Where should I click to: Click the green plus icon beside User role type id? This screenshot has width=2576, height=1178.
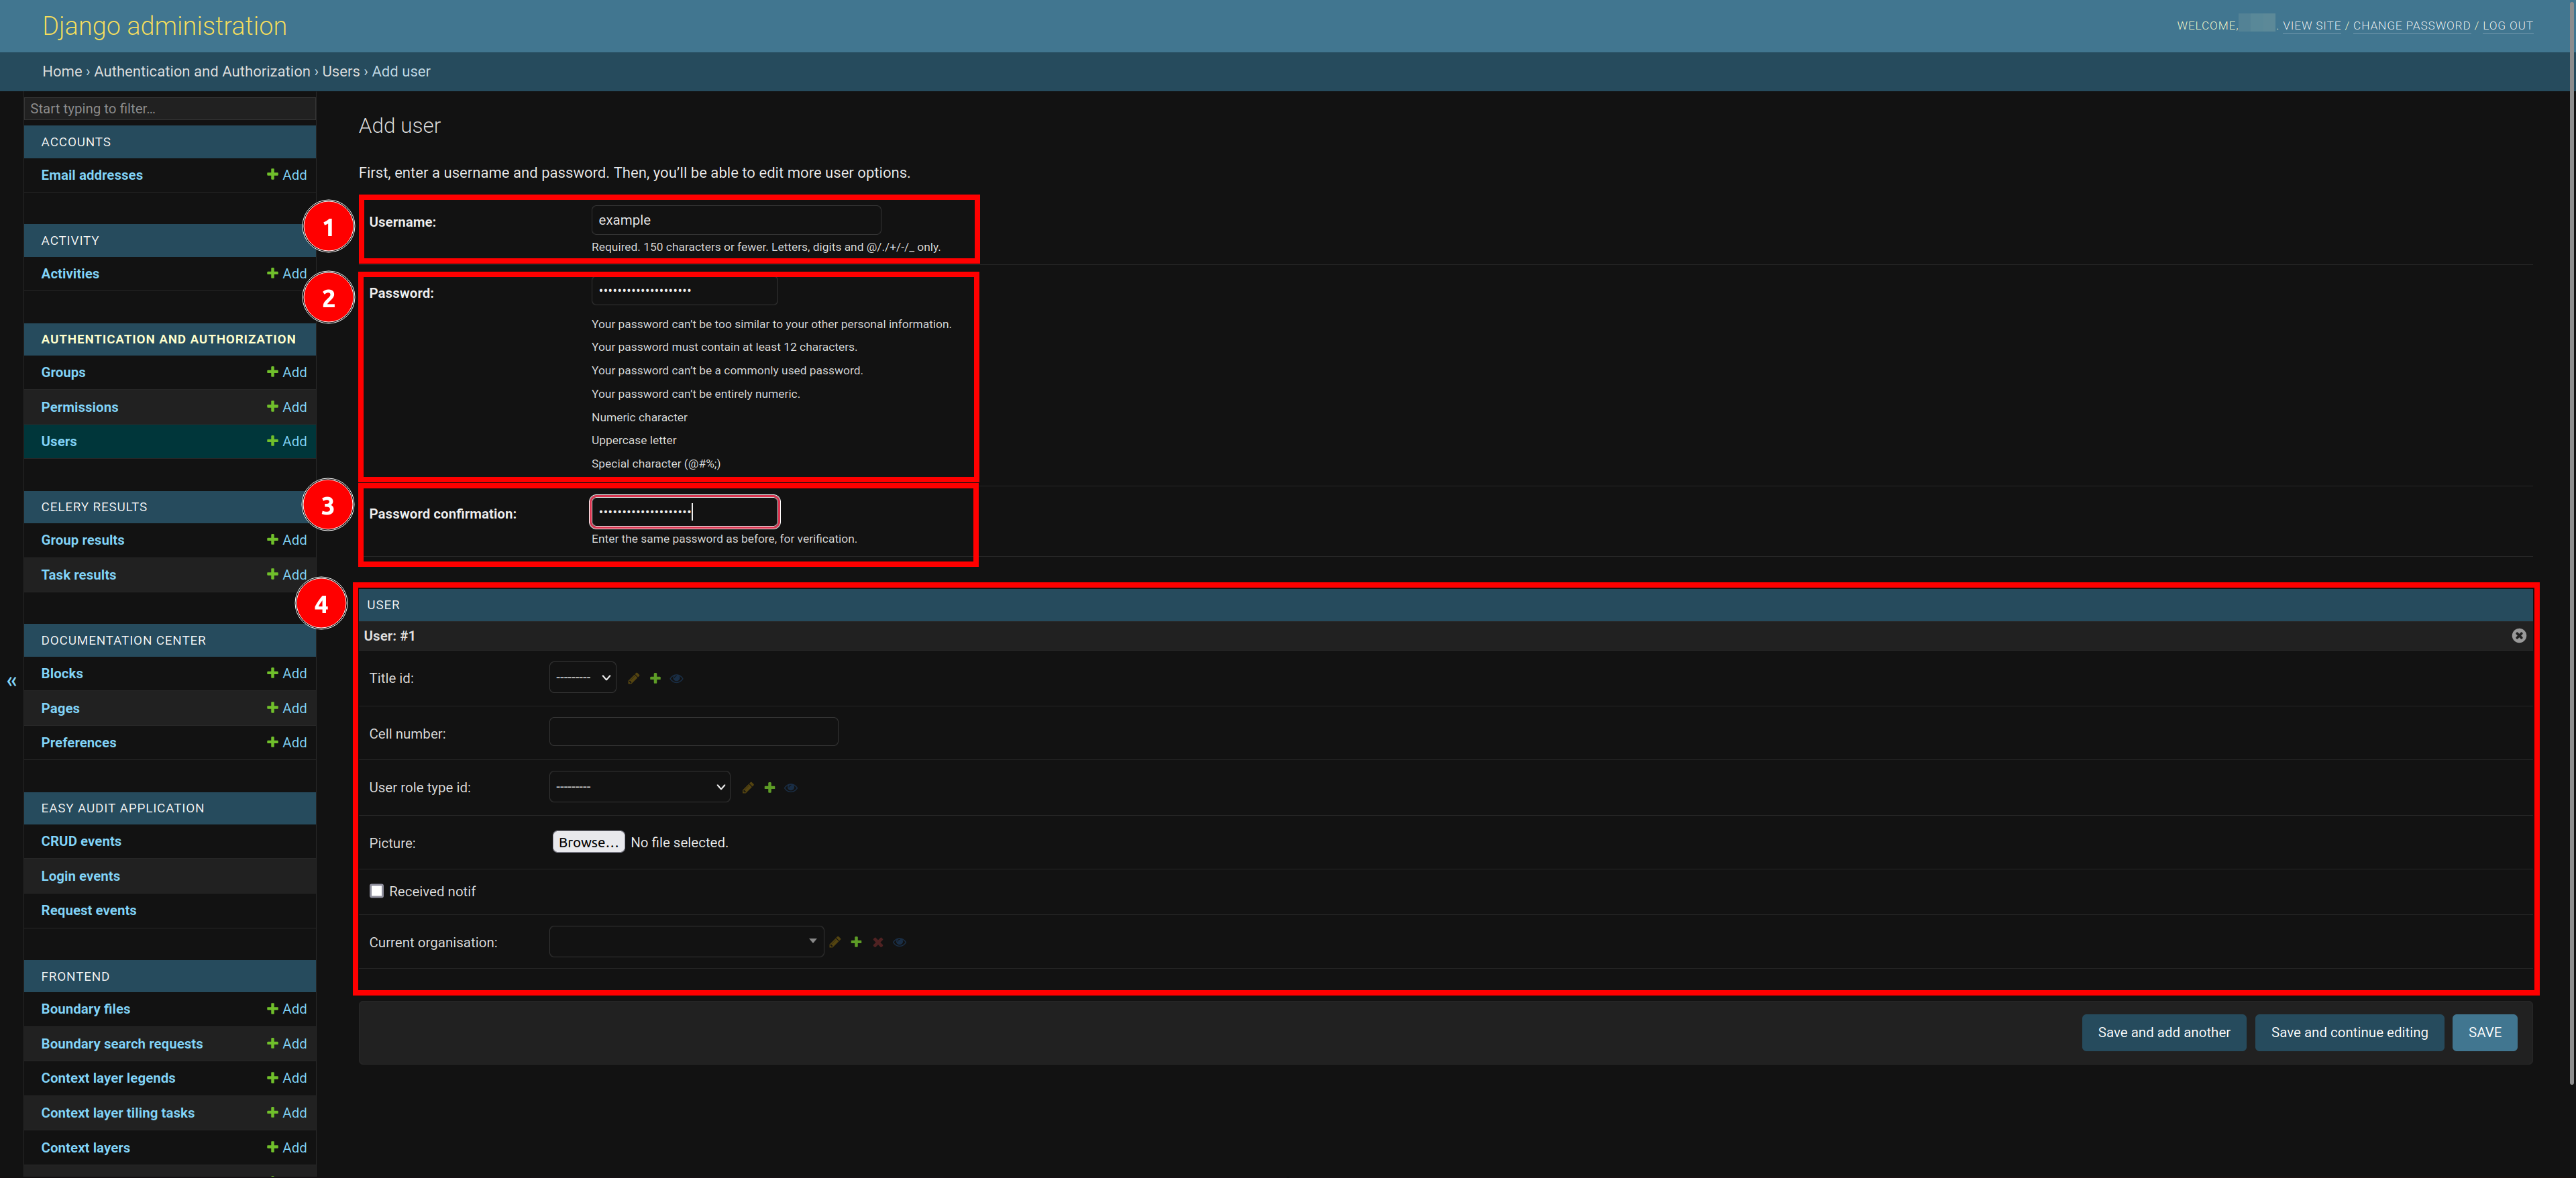point(770,788)
